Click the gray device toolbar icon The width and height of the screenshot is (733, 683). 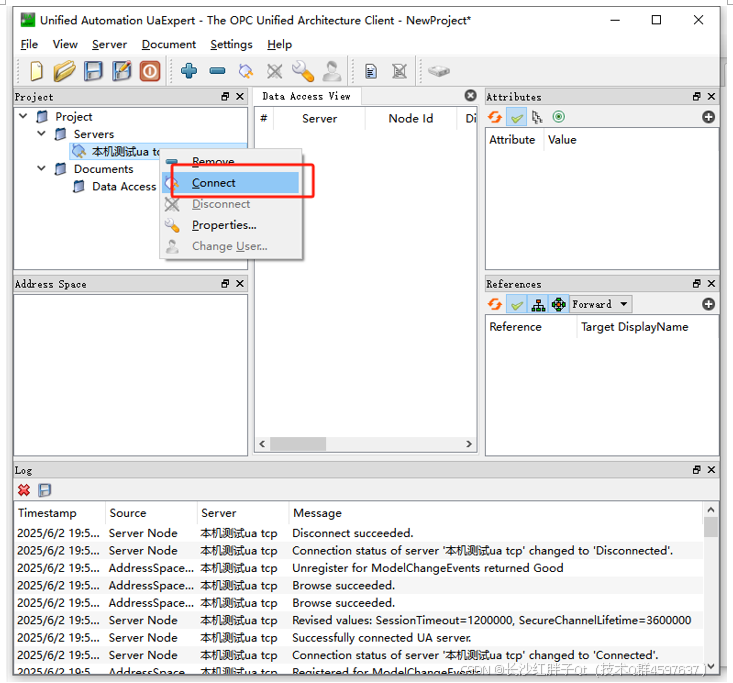pyautogui.click(x=439, y=72)
